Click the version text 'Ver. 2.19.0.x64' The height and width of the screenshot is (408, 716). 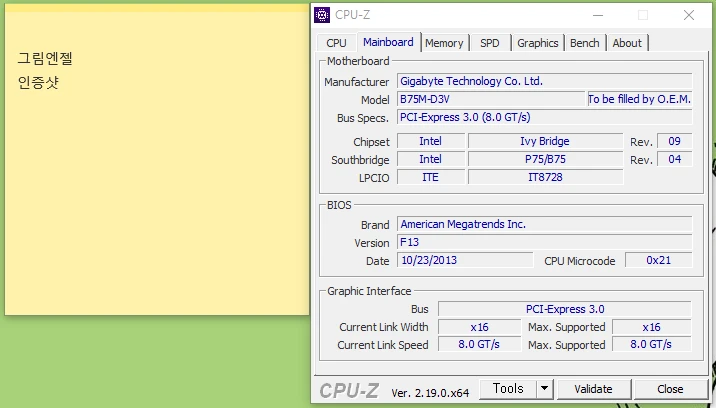tap(430, 392)
